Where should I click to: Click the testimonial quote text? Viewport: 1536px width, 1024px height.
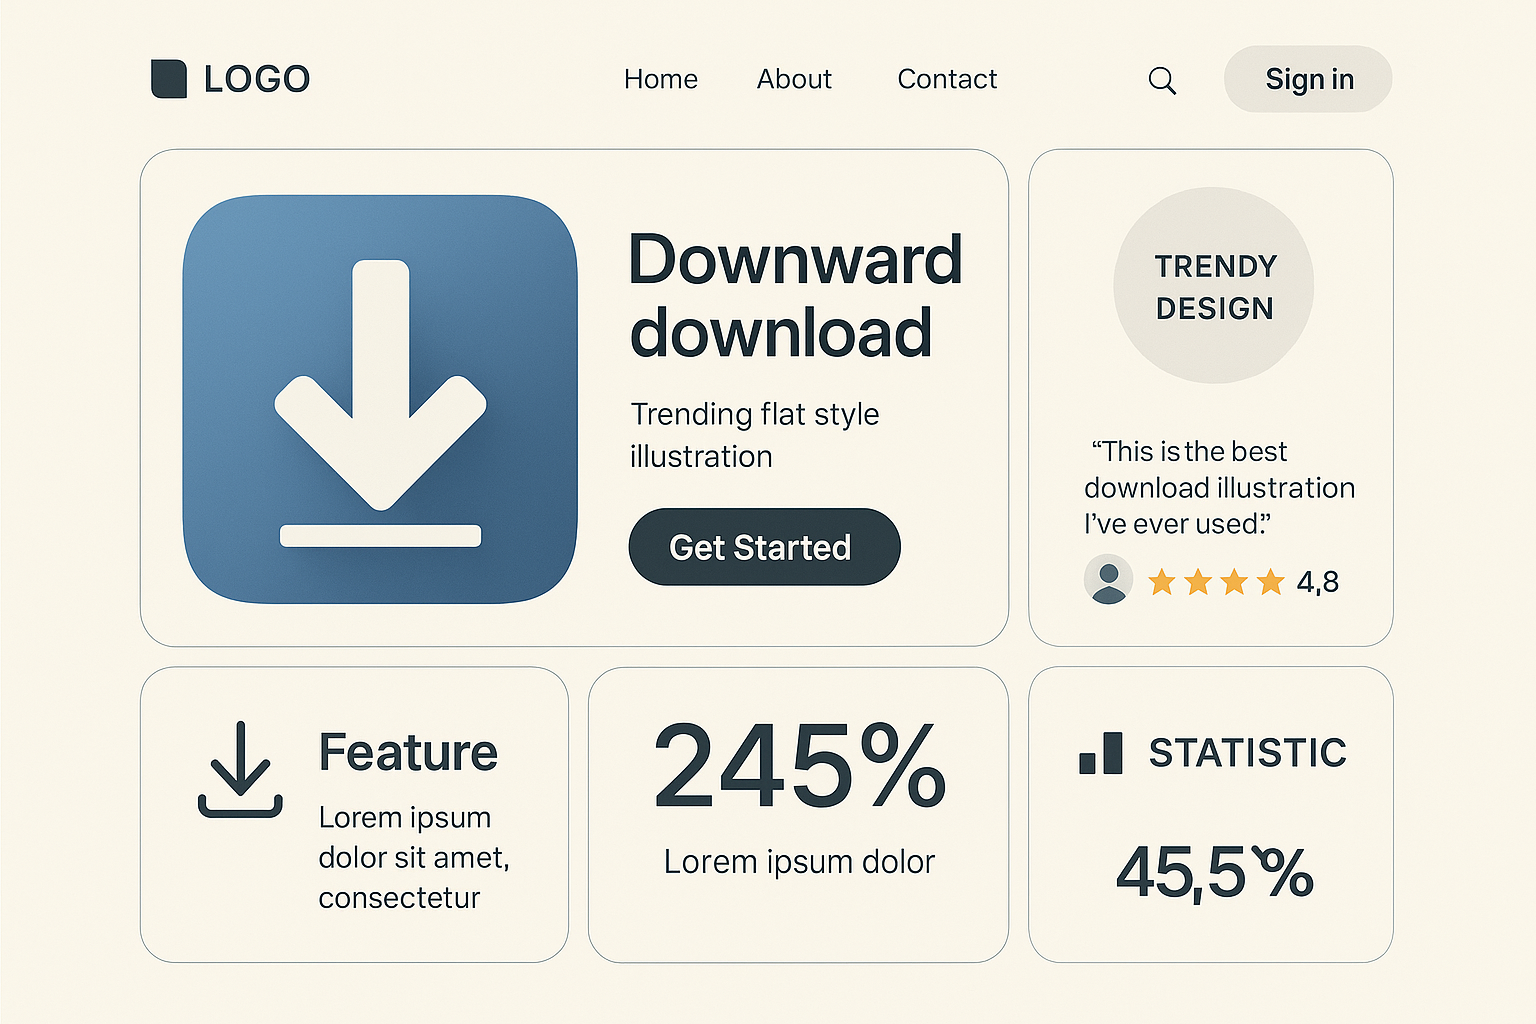[x=1218, y=487]
